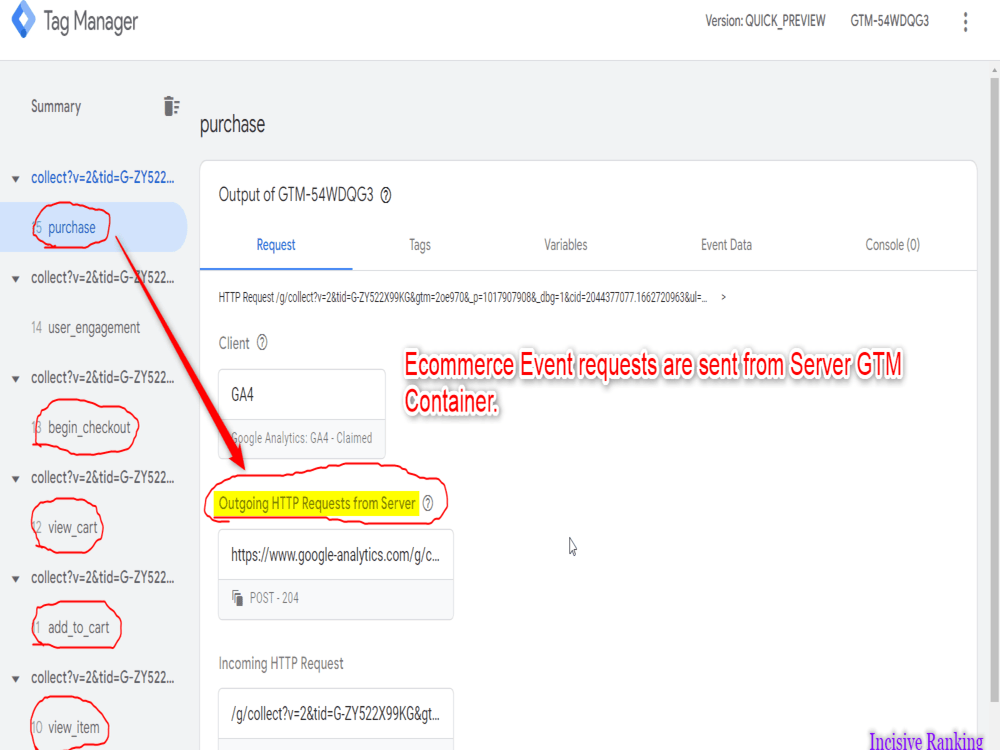
Task: Open help icon beside Client label
Action: 262,343
